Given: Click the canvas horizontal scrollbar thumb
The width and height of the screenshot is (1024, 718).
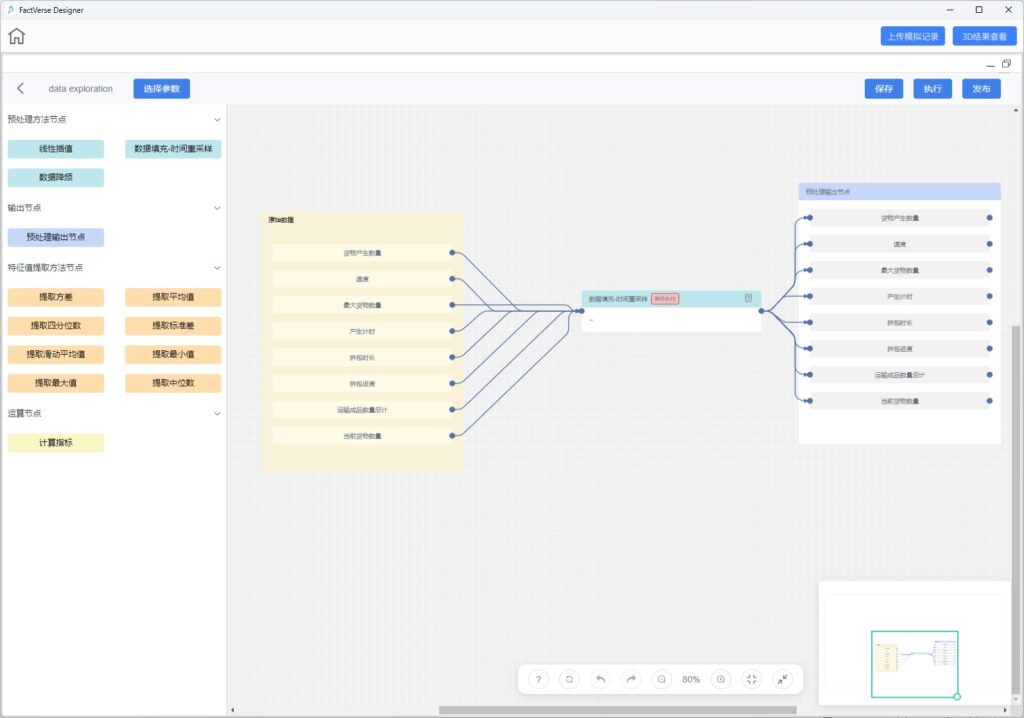Looking at the screenshot, I should click(617, 710).
